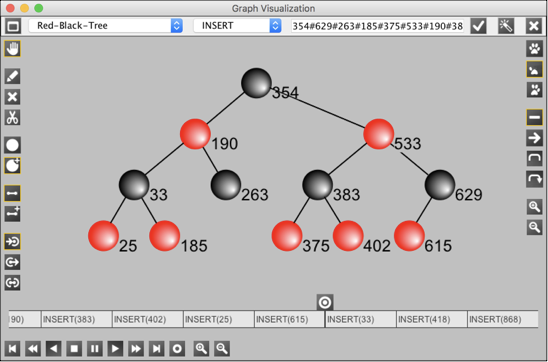This screenshot has height=362, width=548.
Task: Click the play backward button
Action: pyautogui.click(x=53, y=348)
